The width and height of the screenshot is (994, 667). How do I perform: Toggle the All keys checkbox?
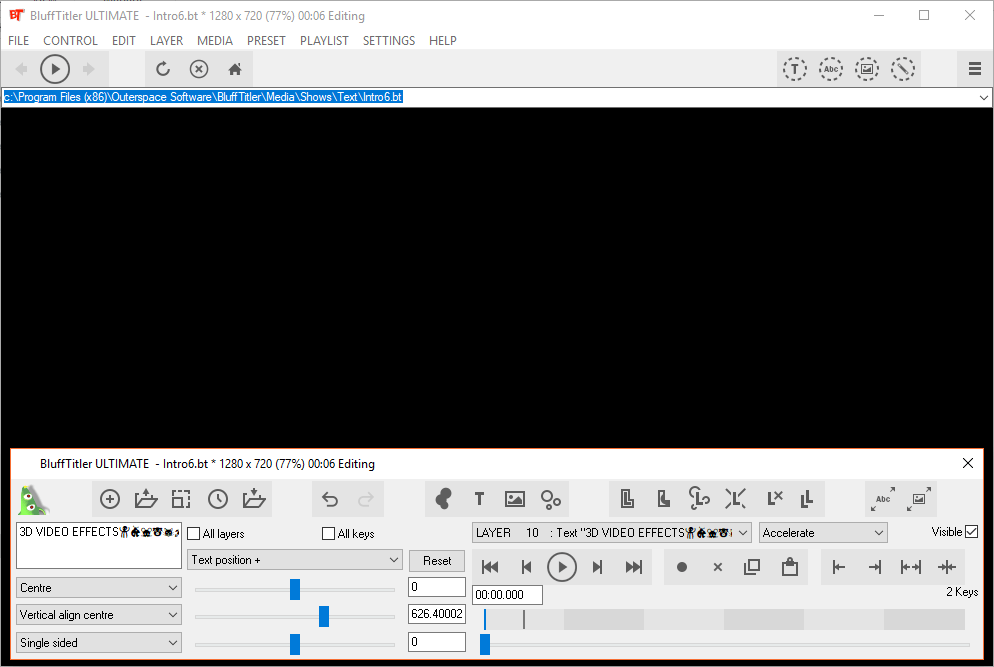click(x=328, y=534)
